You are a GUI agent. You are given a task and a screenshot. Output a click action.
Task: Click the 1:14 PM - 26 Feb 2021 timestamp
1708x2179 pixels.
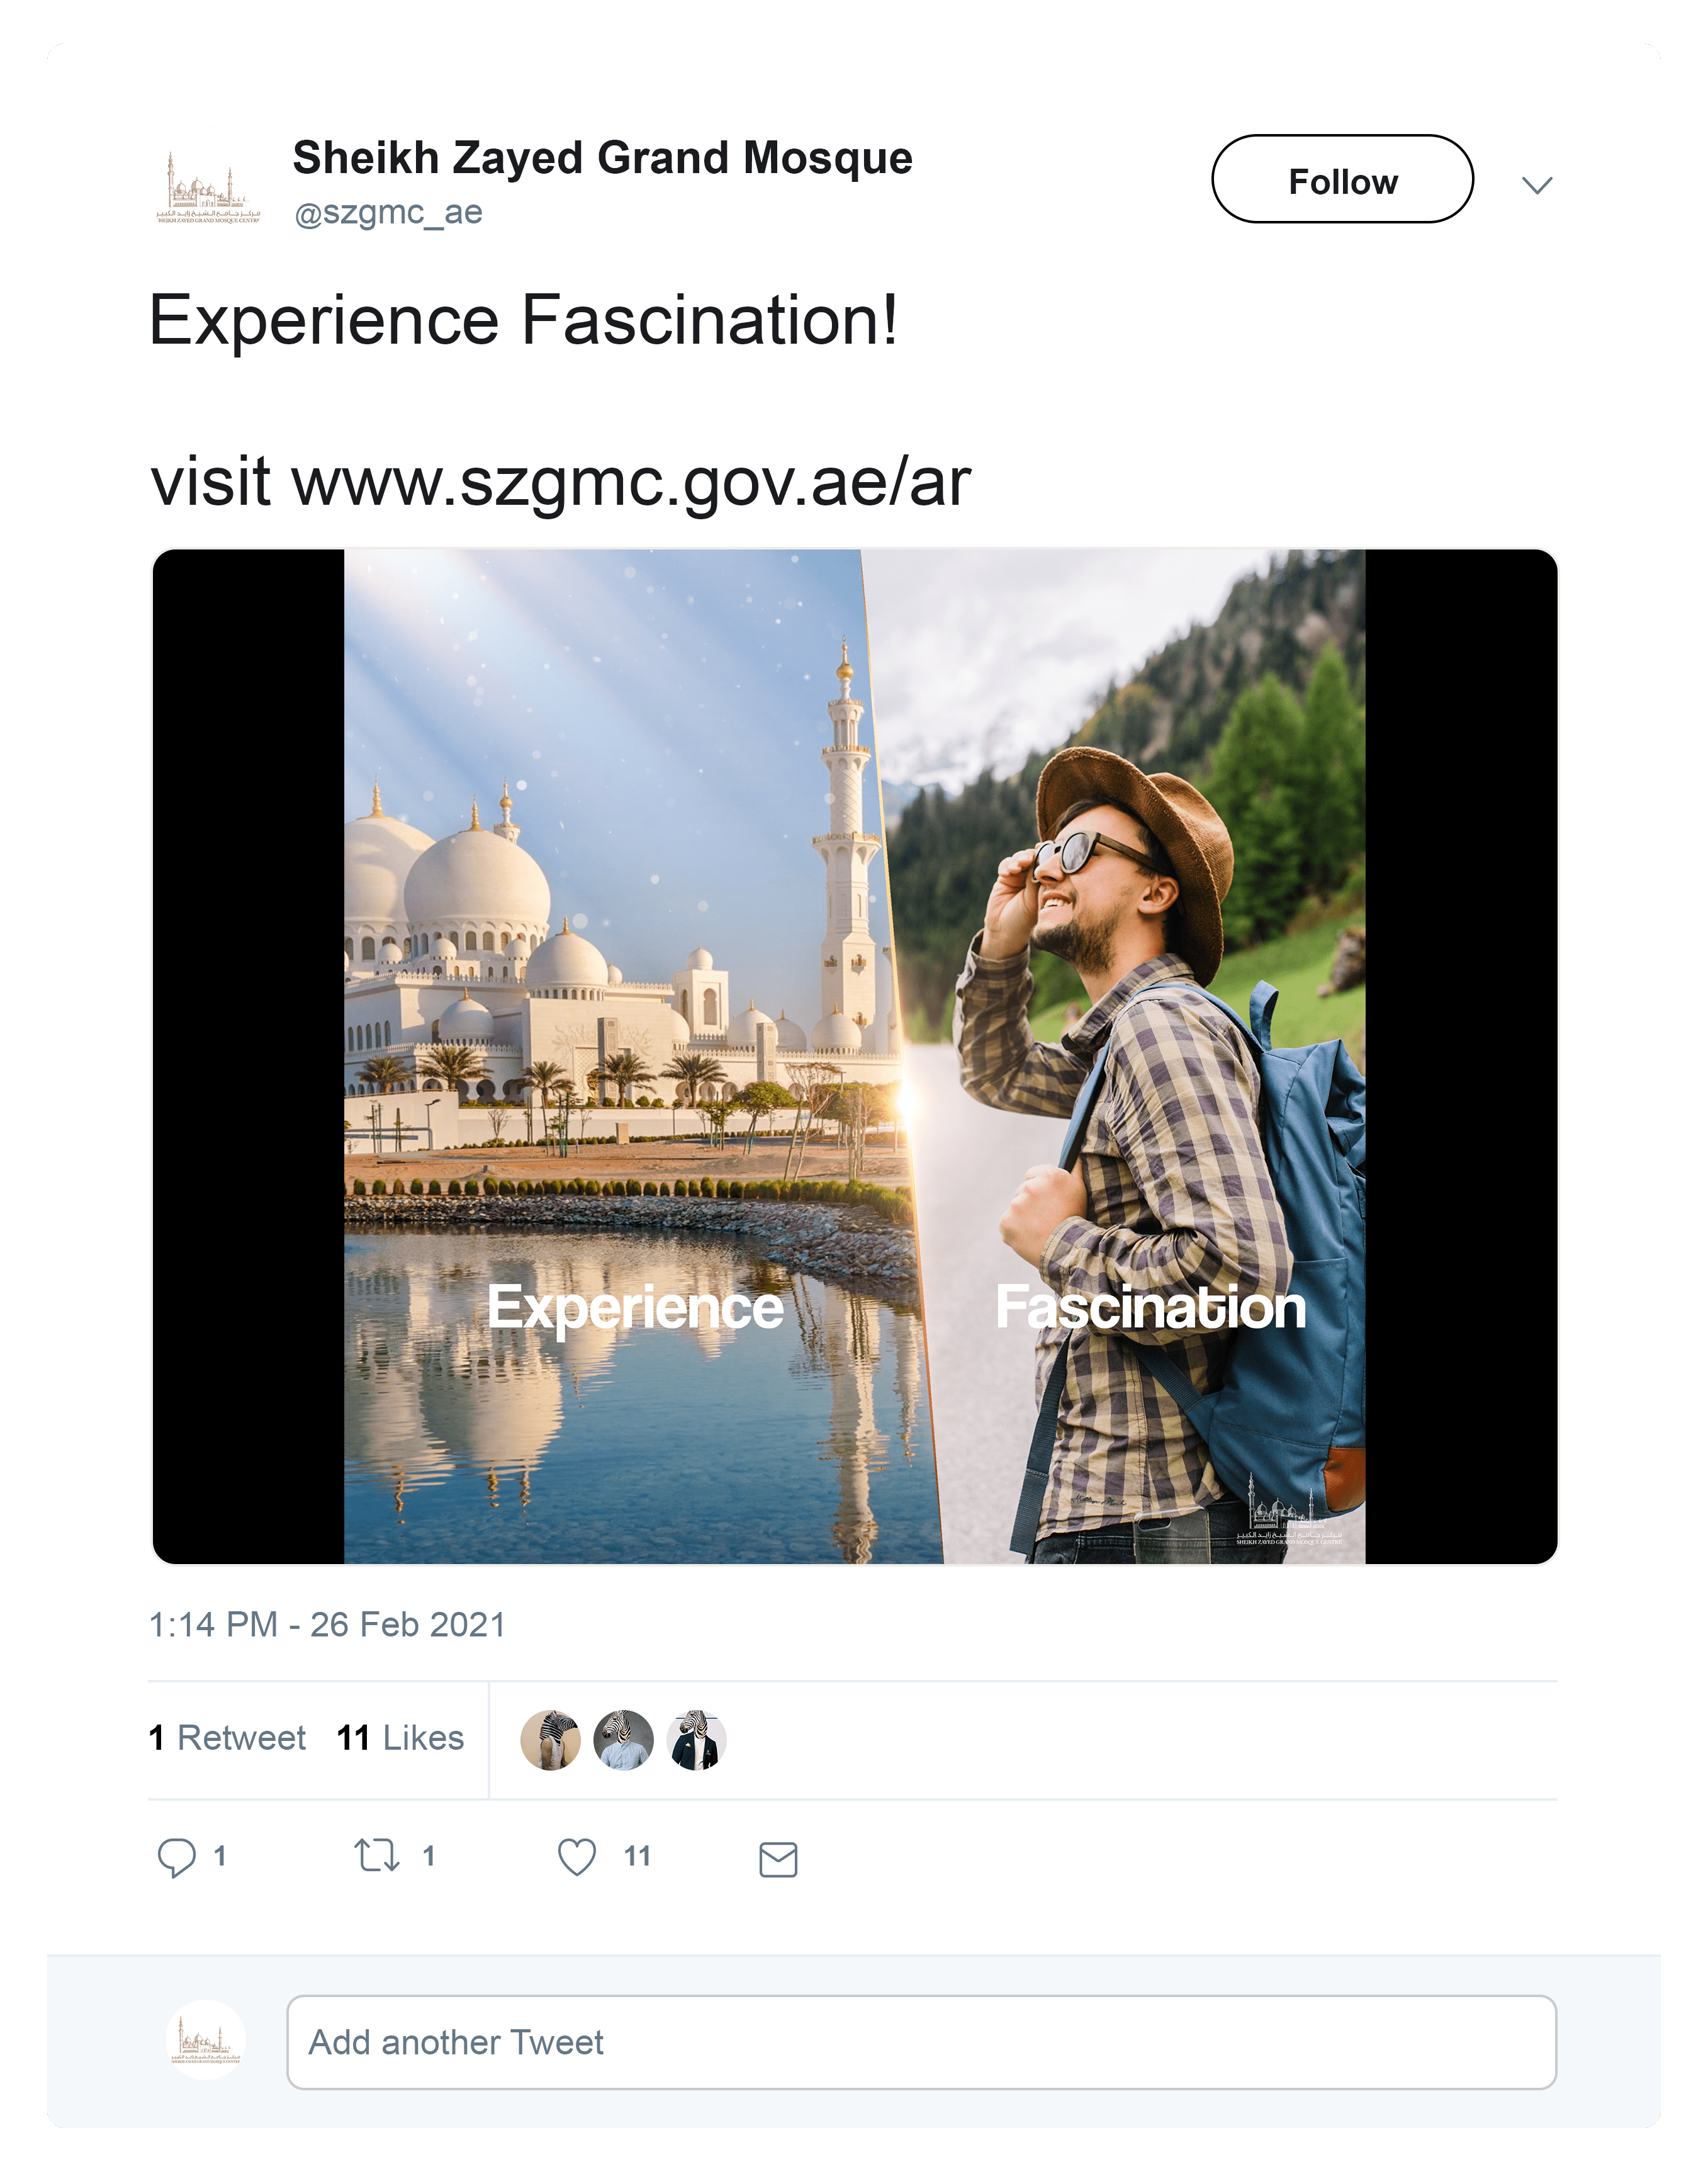click(327, 1625)
